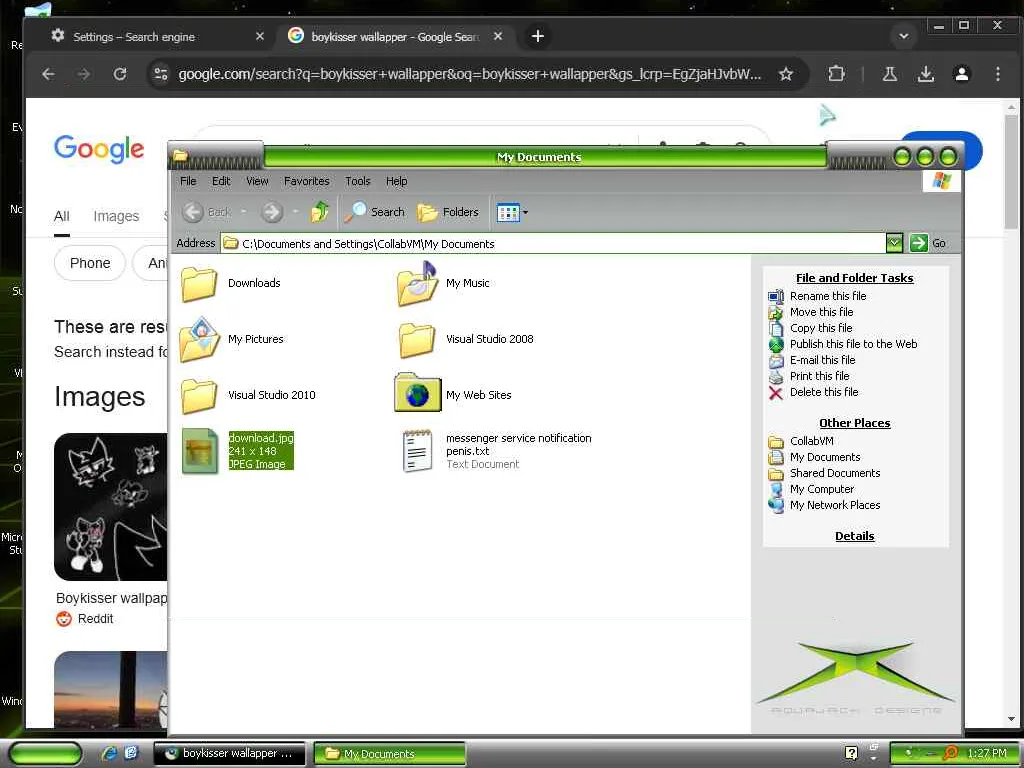This screenshot has width=1024, height=768.
Task: Open the Downloads folder icon
Action: coord(199,283)
